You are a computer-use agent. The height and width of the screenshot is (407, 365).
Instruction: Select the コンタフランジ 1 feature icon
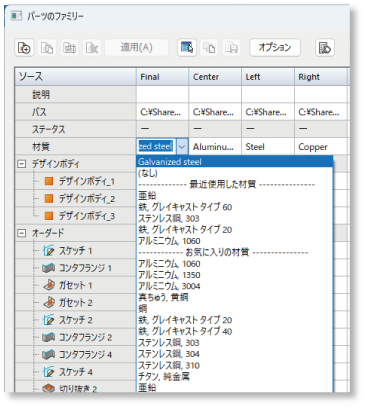coord(49,268)
